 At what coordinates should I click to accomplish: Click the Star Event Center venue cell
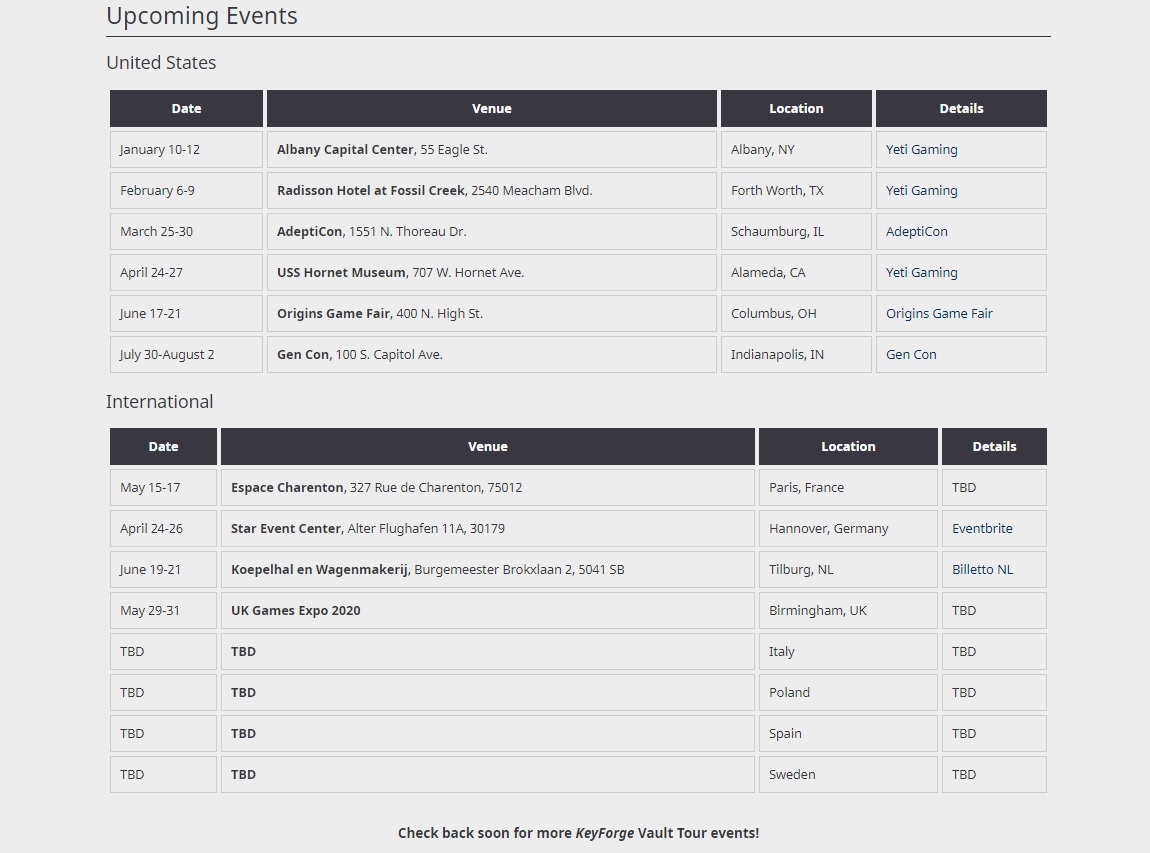pyautogui.click(x=488, y=529)
